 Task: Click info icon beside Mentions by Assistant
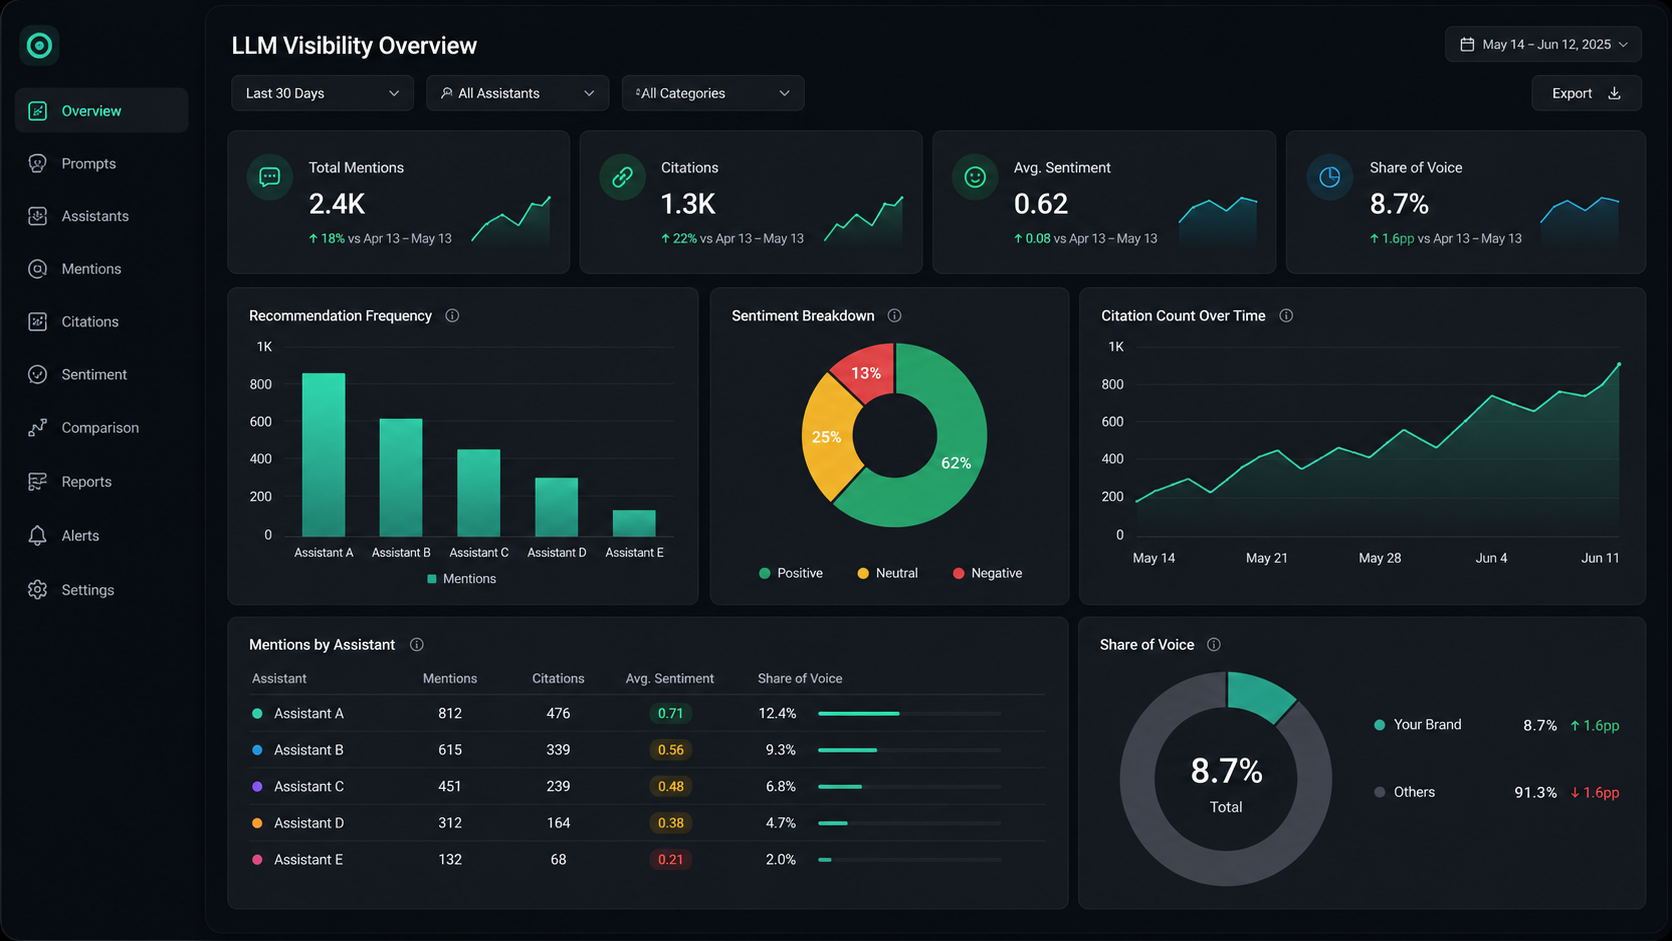pyautogui.click(x=417, y=645)
